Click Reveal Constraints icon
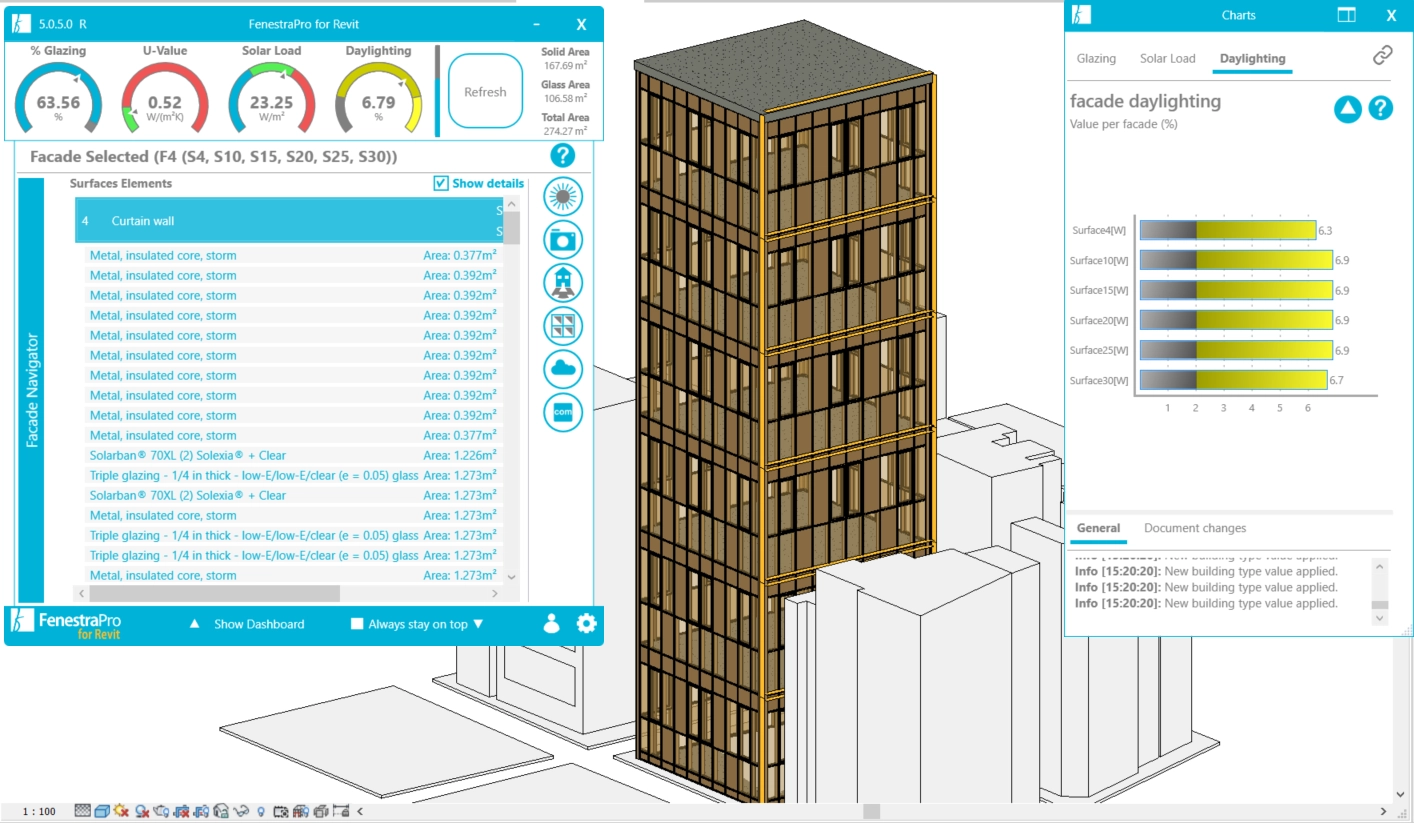Viewport: 1414px width, 823px height. [x=341, y=811]
